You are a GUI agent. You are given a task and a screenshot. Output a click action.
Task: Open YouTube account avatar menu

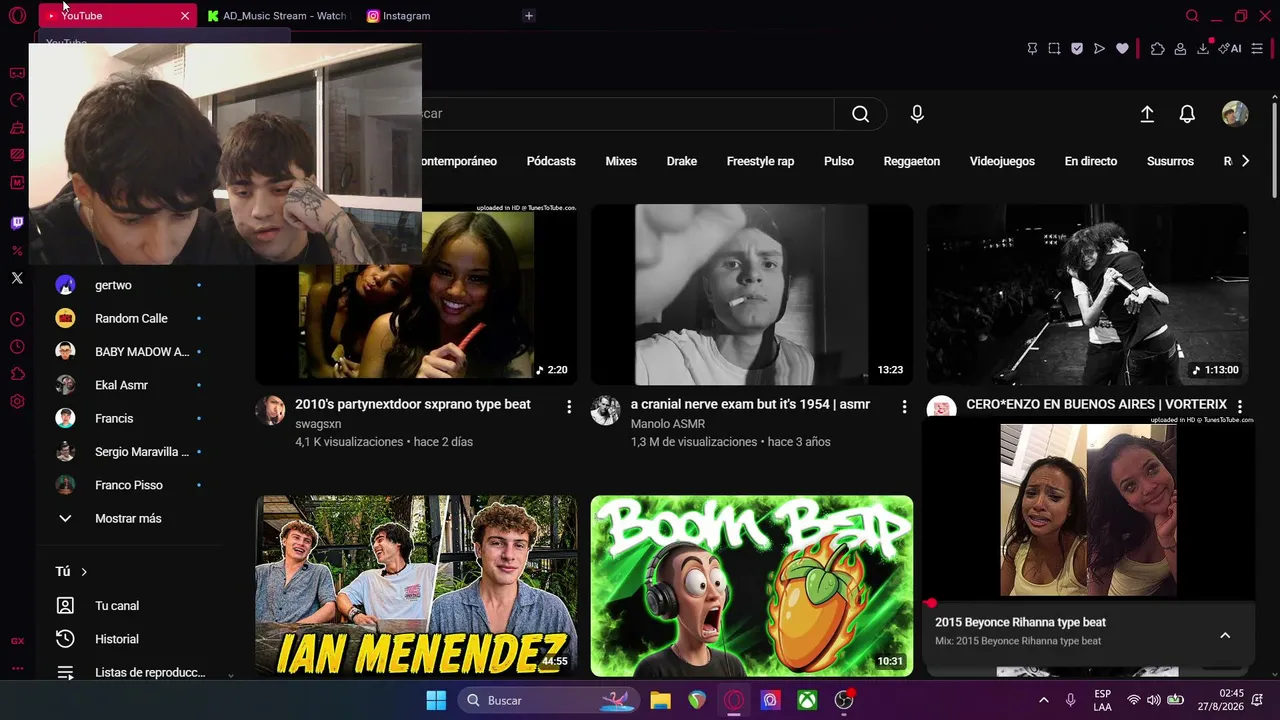click(x=1235, y=114)
